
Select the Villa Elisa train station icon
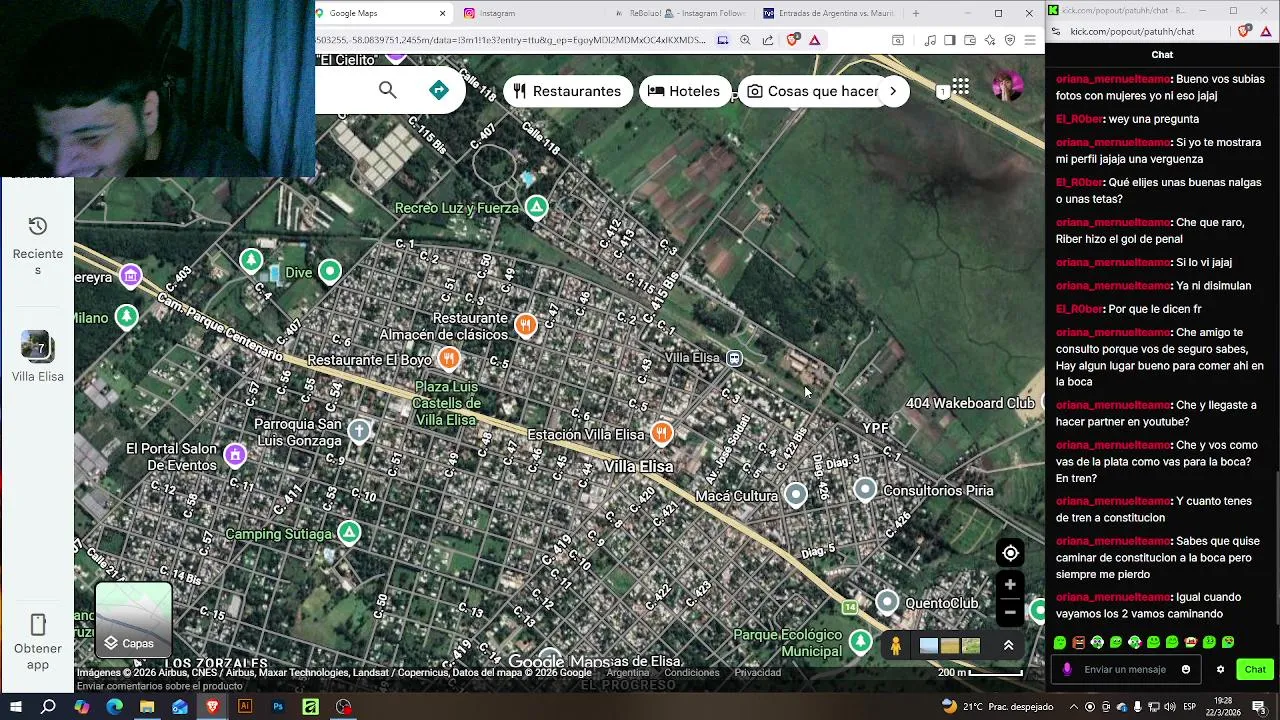pos(735,358)
